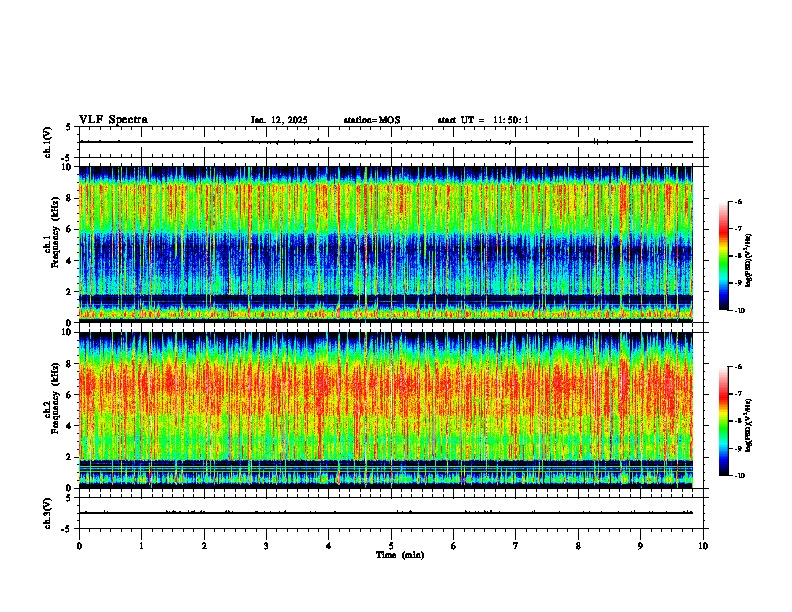This screenshot has height=612, width=792.
Task: Click the time axis tick label "7"
Action: pos(516,546)
